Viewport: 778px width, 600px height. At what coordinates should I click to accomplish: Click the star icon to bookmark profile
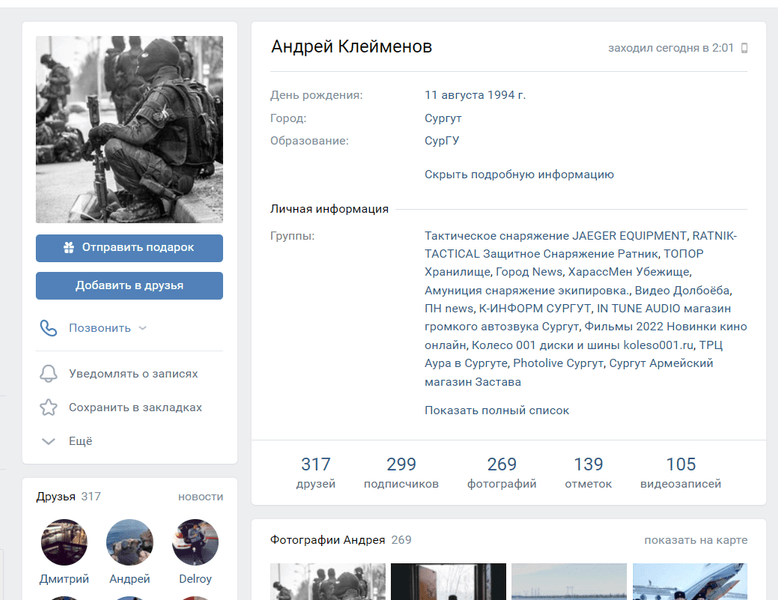coord(48,408)
